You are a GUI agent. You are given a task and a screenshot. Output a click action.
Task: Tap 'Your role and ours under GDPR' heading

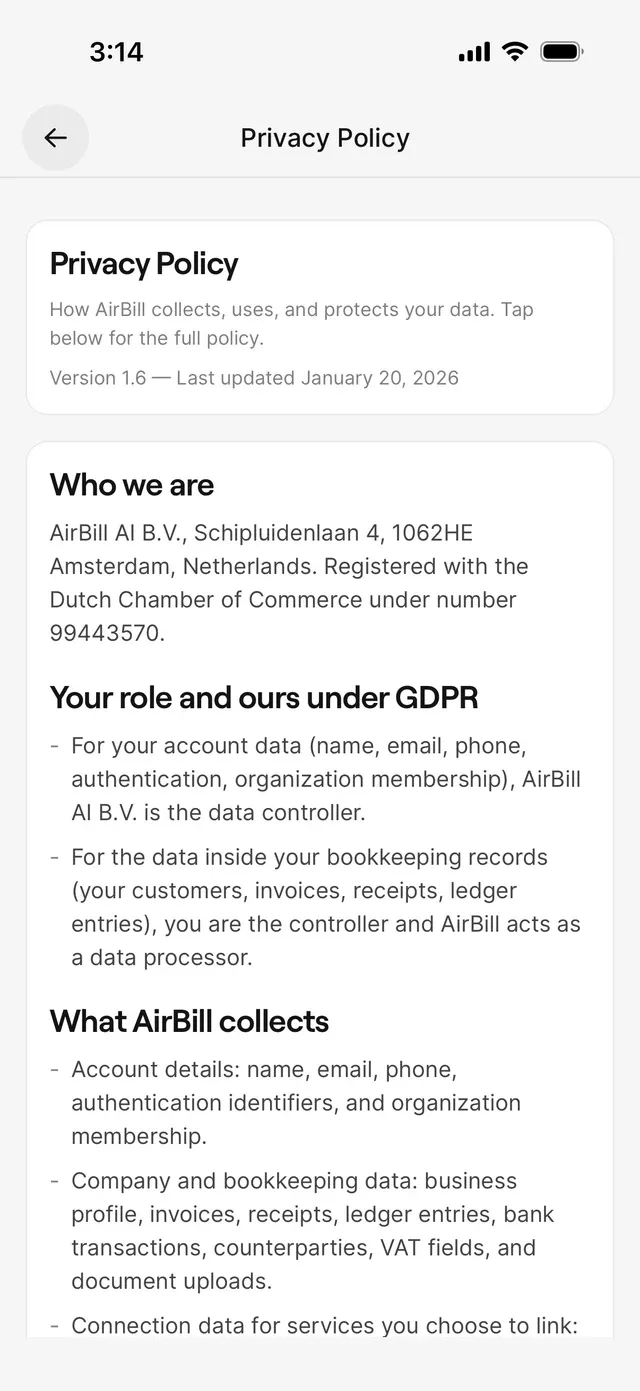pos(264,698)
